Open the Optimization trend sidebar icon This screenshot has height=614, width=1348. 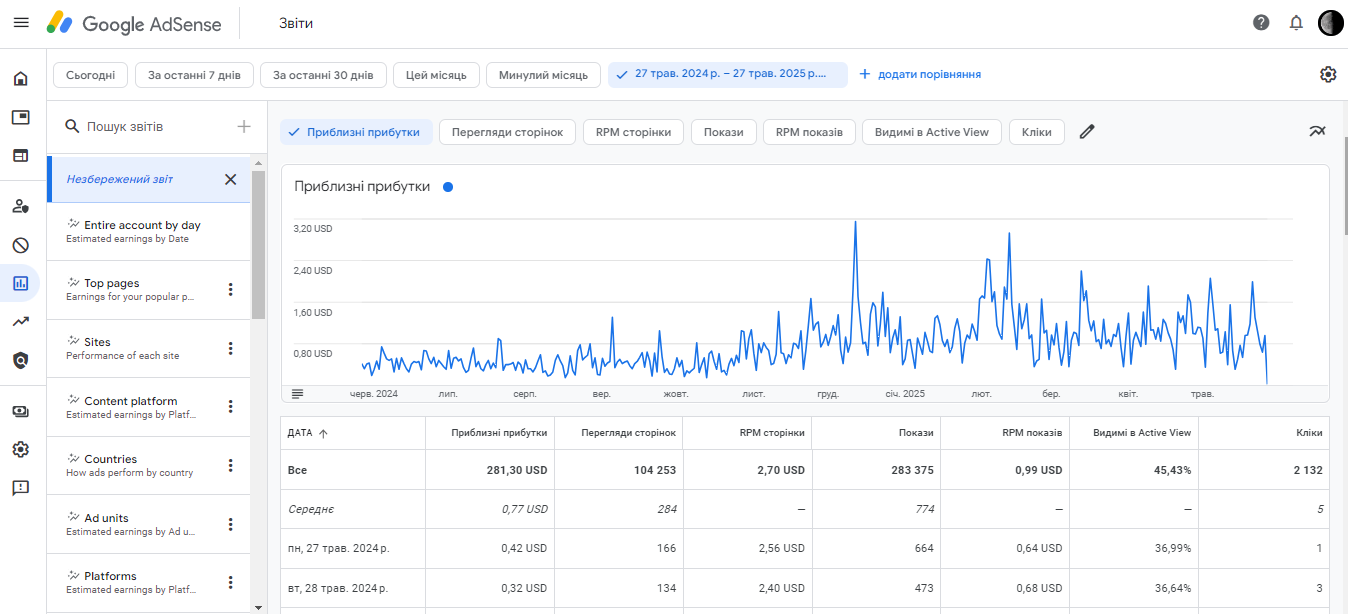20,321
